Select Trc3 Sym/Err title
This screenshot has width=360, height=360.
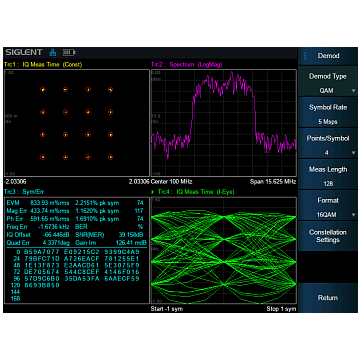[x=24, y=192]
